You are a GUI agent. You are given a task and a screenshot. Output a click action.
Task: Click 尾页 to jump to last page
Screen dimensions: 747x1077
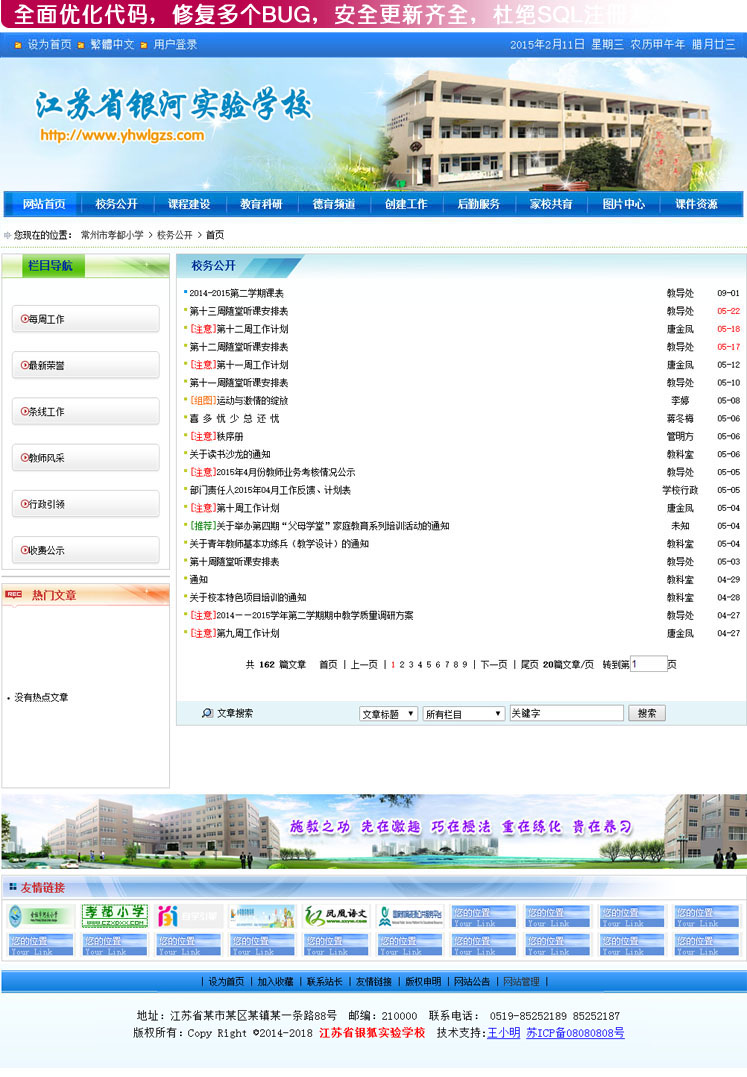(529, 665)
